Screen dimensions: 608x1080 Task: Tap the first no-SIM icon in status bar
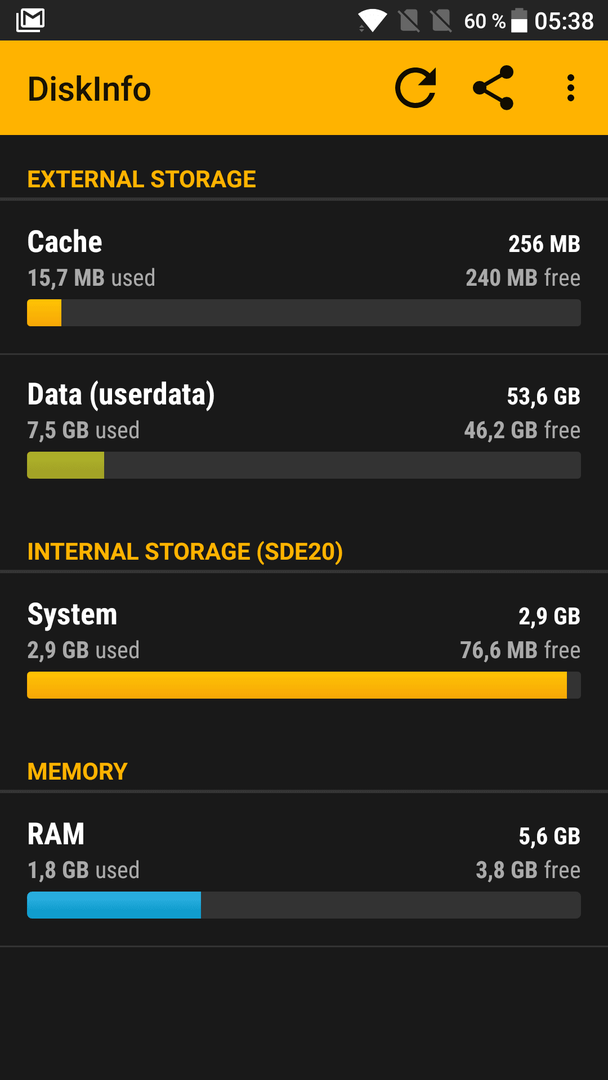409,21
